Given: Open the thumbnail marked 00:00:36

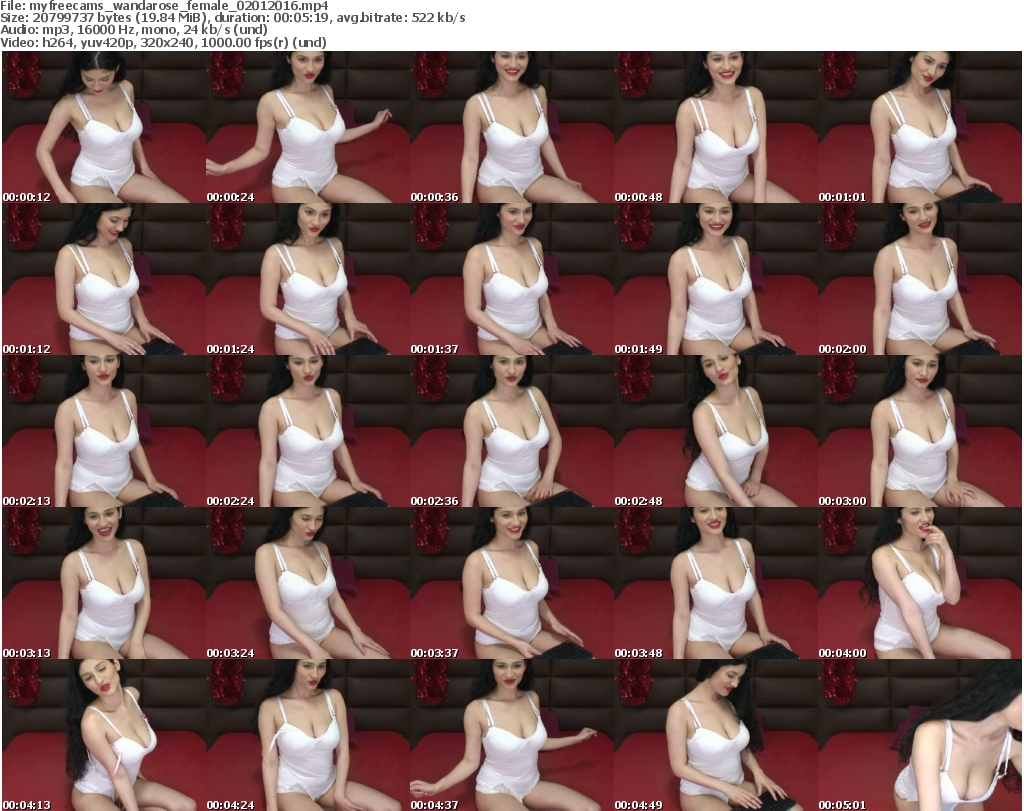Looking at the screenshot, I should coord(512,127).
